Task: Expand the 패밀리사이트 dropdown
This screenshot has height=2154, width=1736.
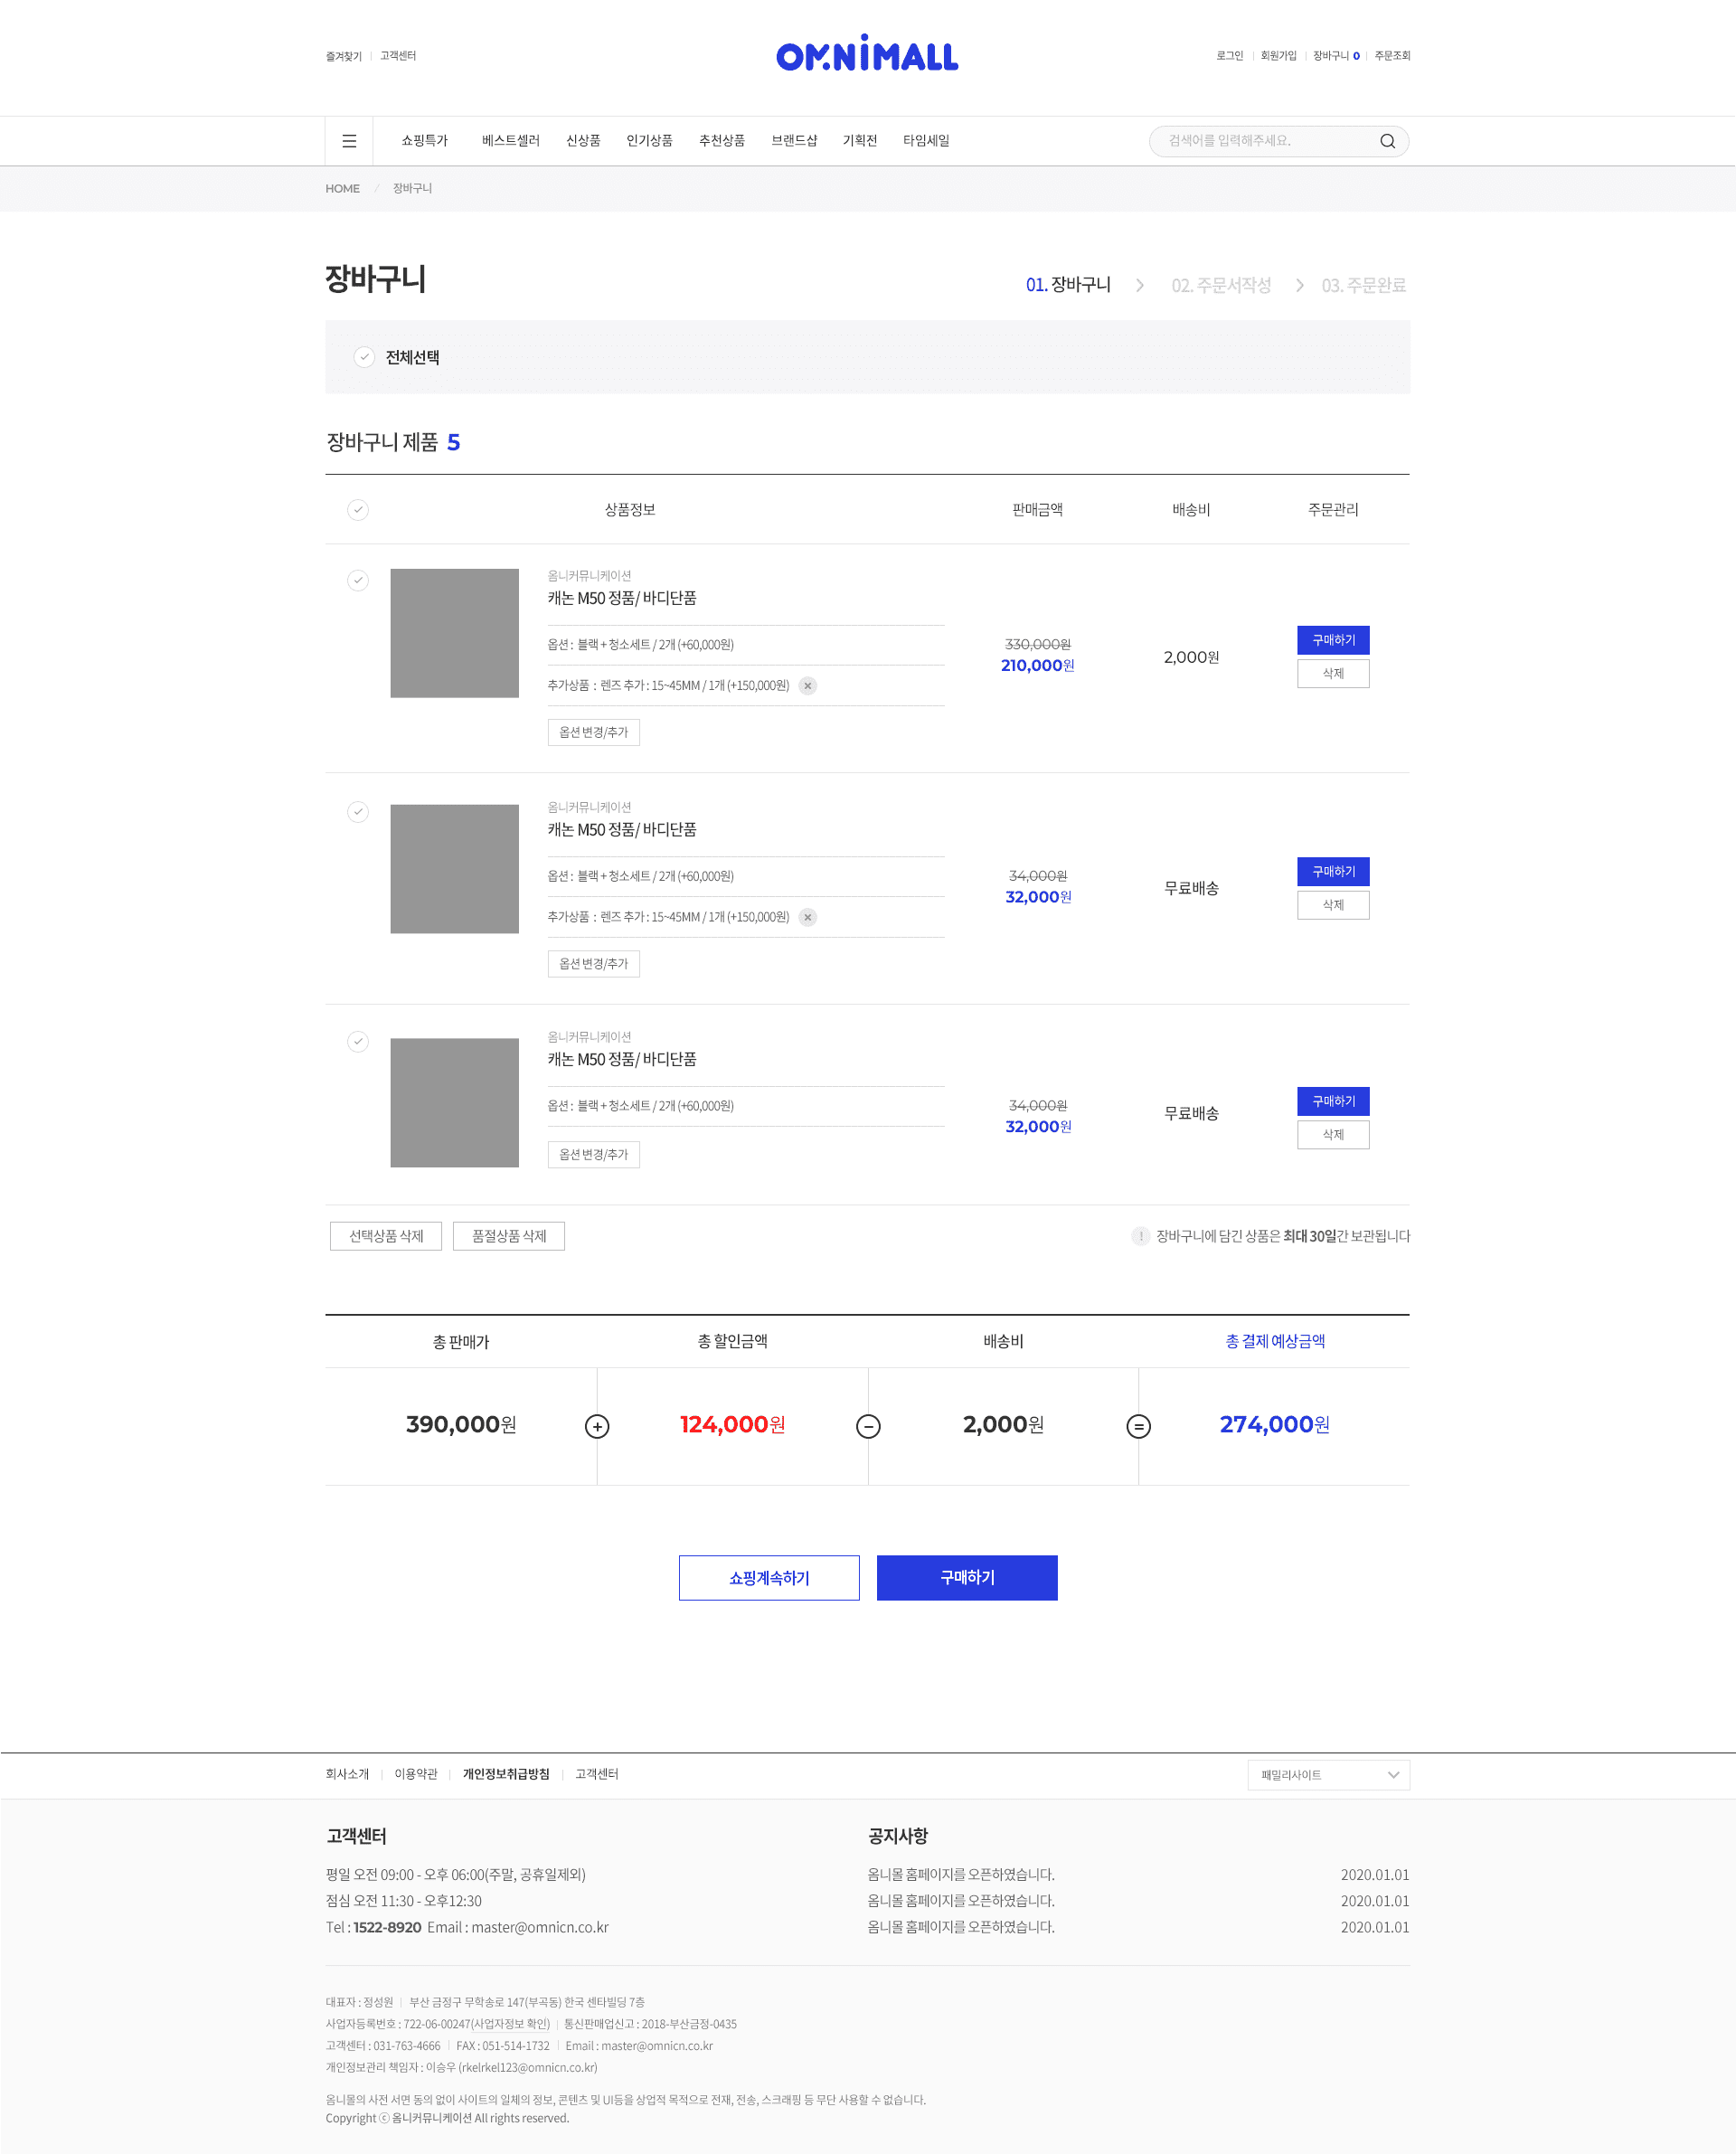Action: 1328,1775
